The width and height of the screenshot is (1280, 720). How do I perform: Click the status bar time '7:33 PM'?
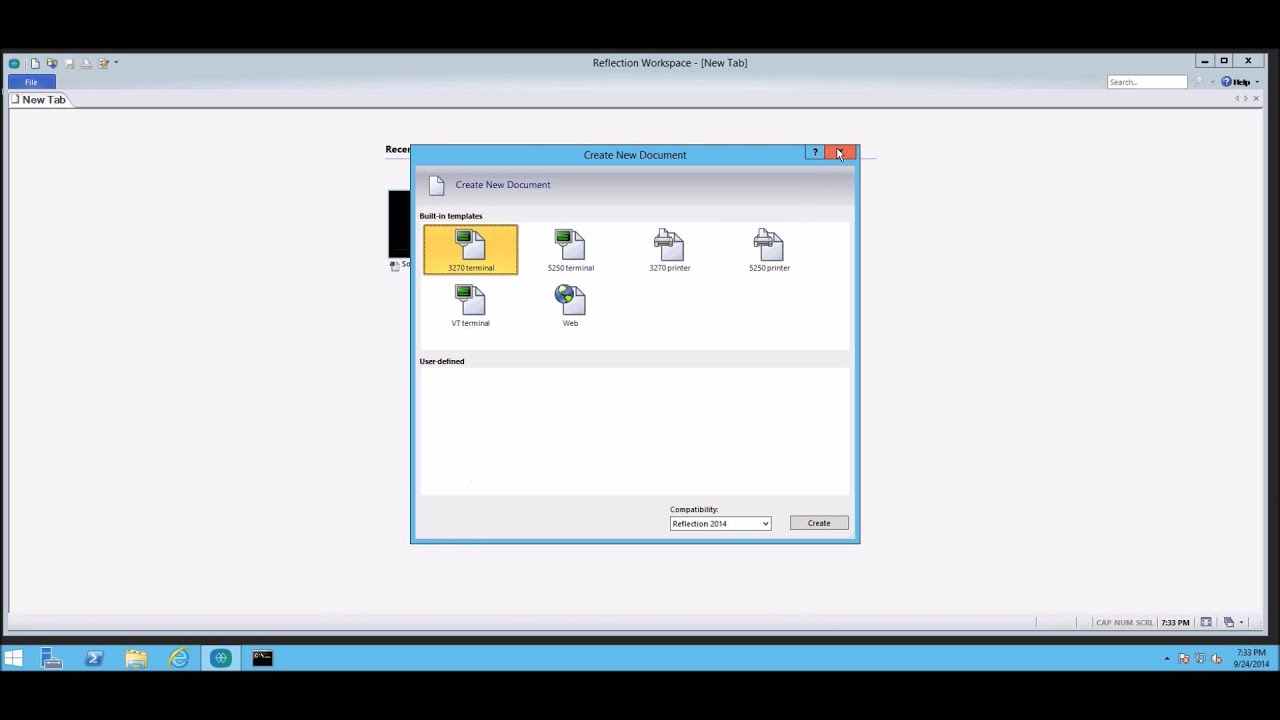point(1175,623)
